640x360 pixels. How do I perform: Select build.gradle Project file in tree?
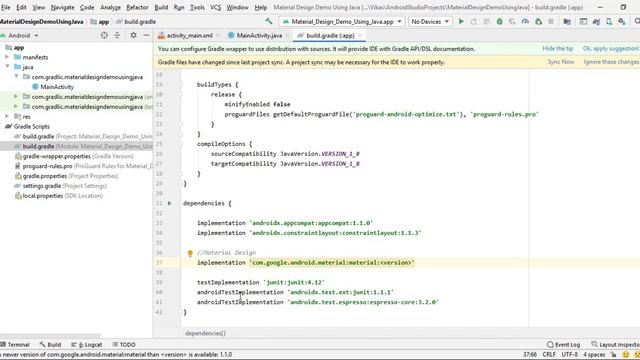coord(83,136)
